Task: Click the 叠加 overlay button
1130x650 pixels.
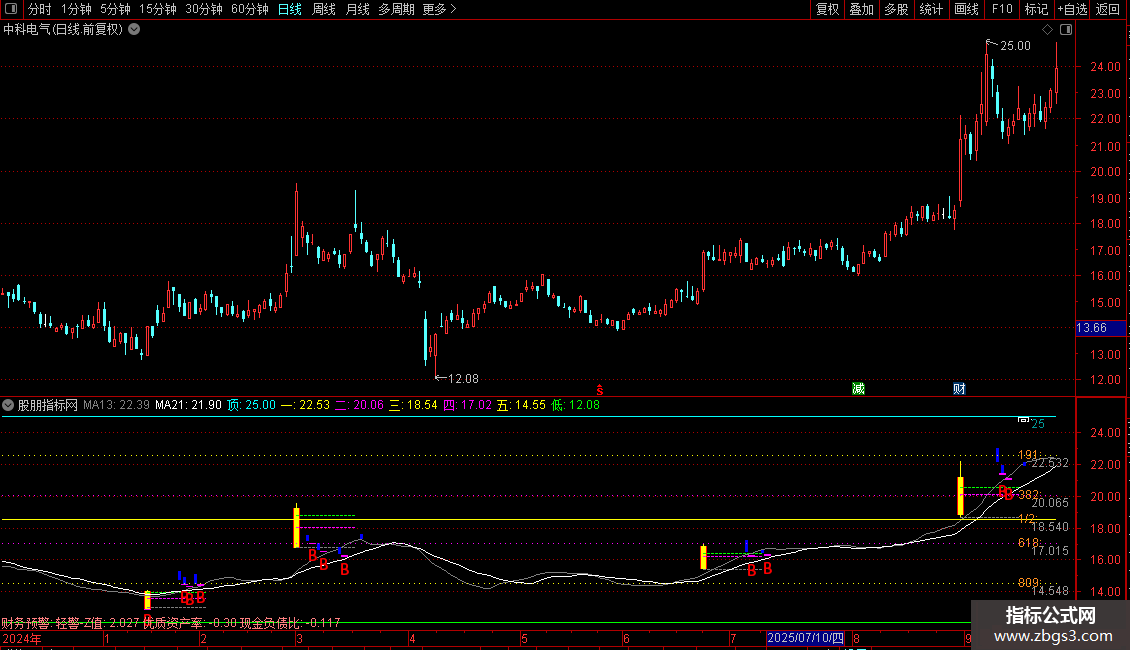Action: coord(862,9)
